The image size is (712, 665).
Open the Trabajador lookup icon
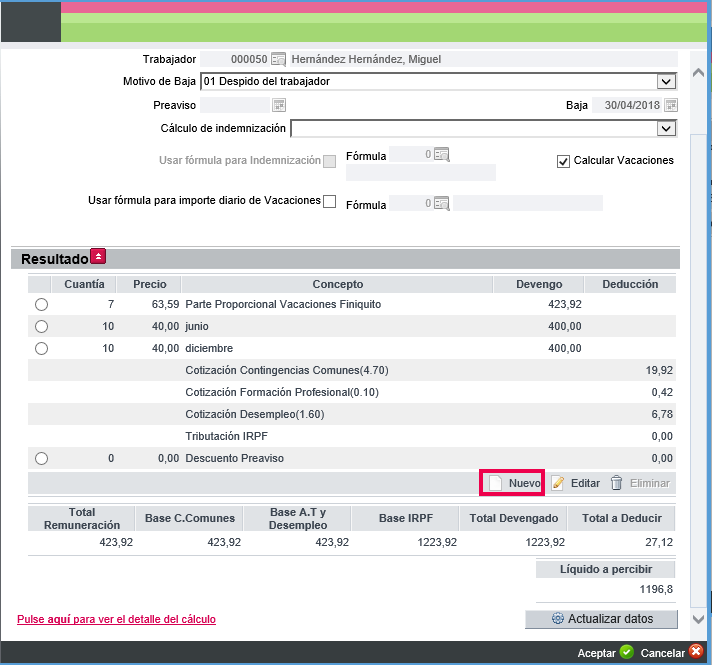[x=279, y=59]
